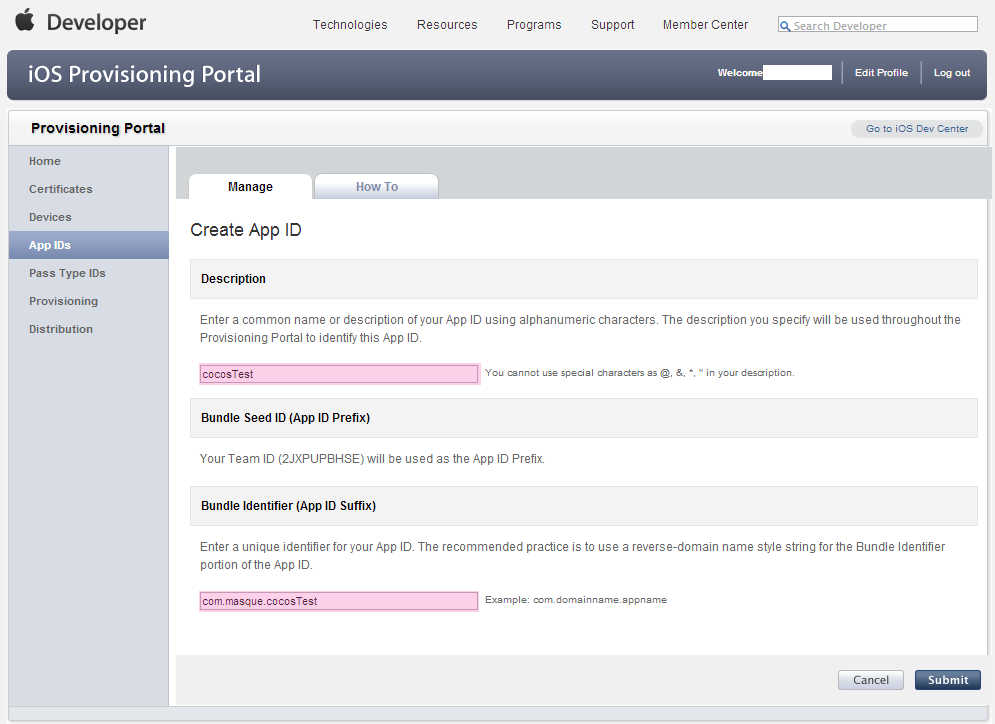Viewport: 995px width, 724px height.
Task: Click the special characters warning text
Action: (639, 372)
